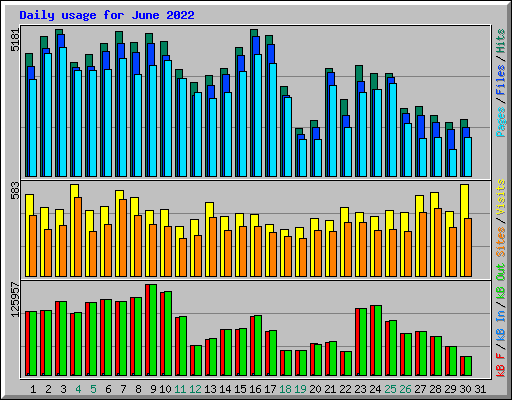Click day 24 on the x-axis
The image size is (512, 400).
pos(375,389)
